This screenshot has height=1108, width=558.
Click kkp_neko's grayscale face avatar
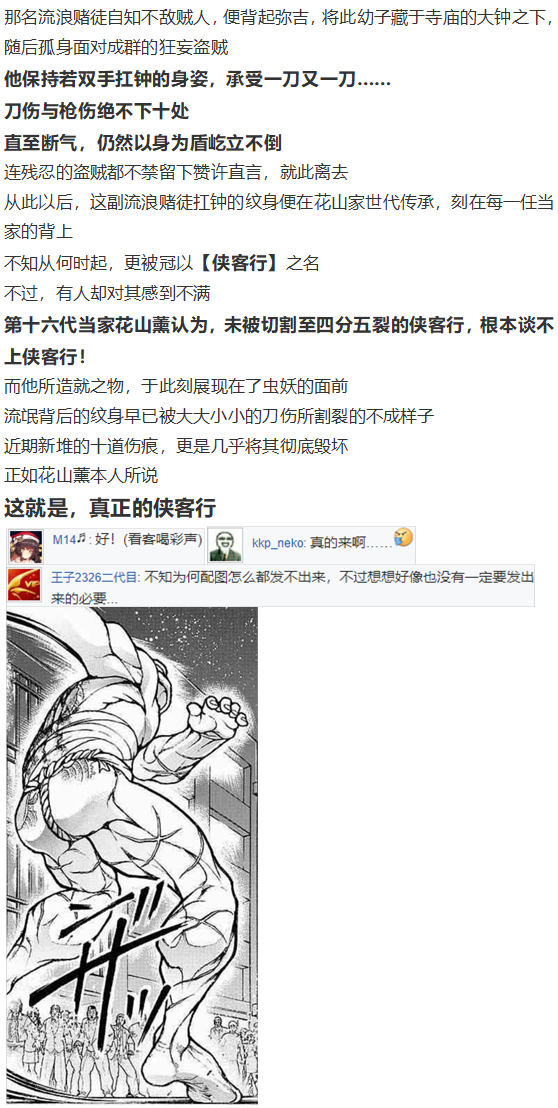coord(225,546)
